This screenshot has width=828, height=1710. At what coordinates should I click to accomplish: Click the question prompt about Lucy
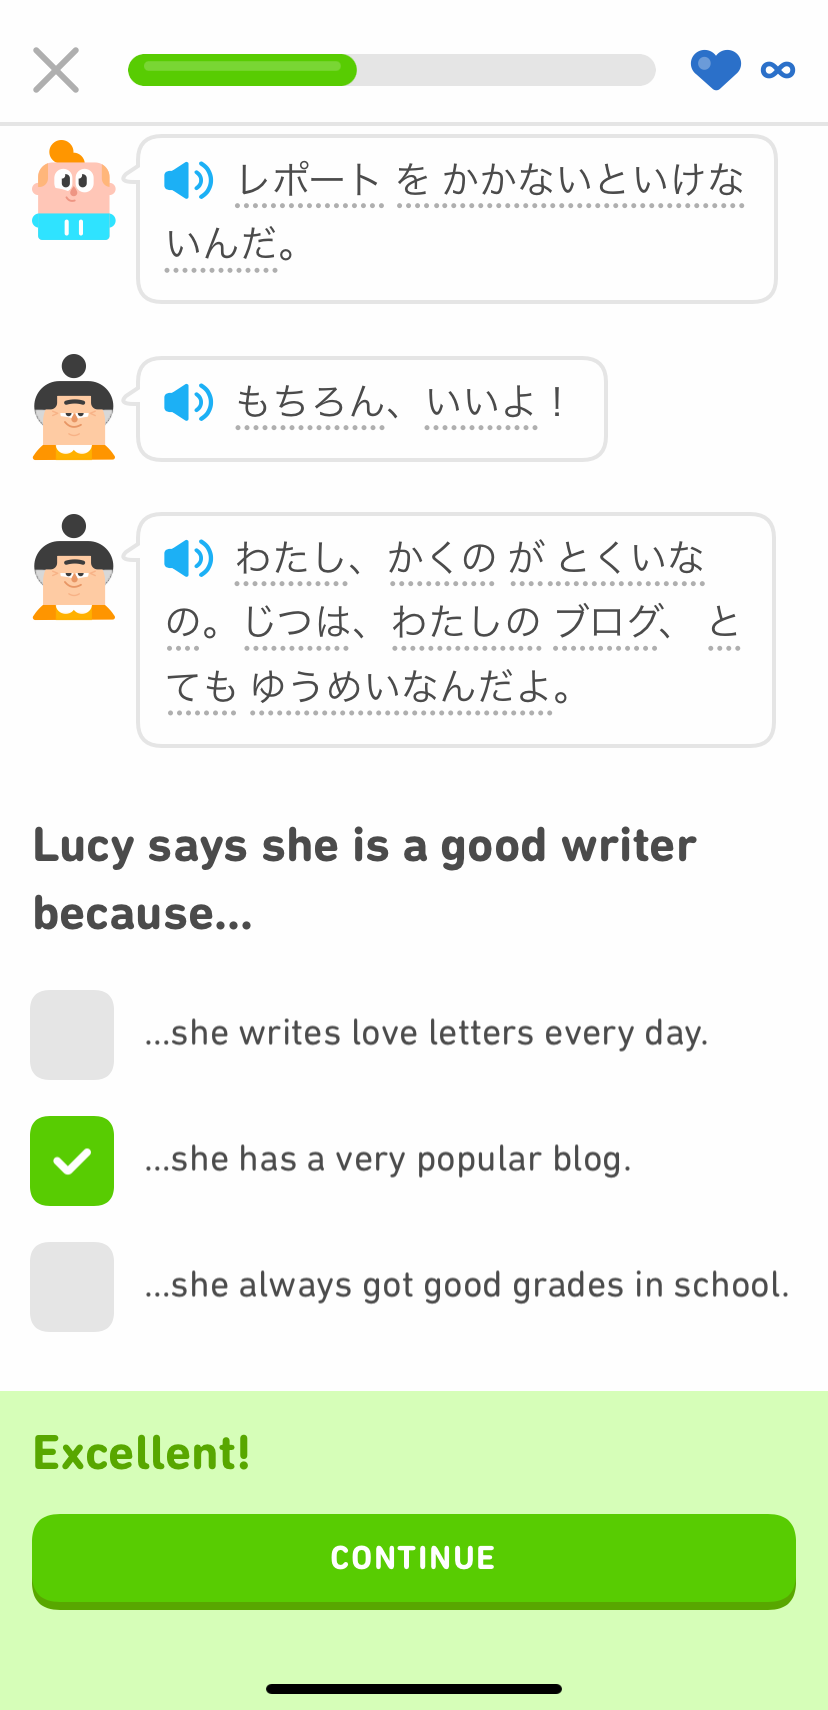pos(364,878)
